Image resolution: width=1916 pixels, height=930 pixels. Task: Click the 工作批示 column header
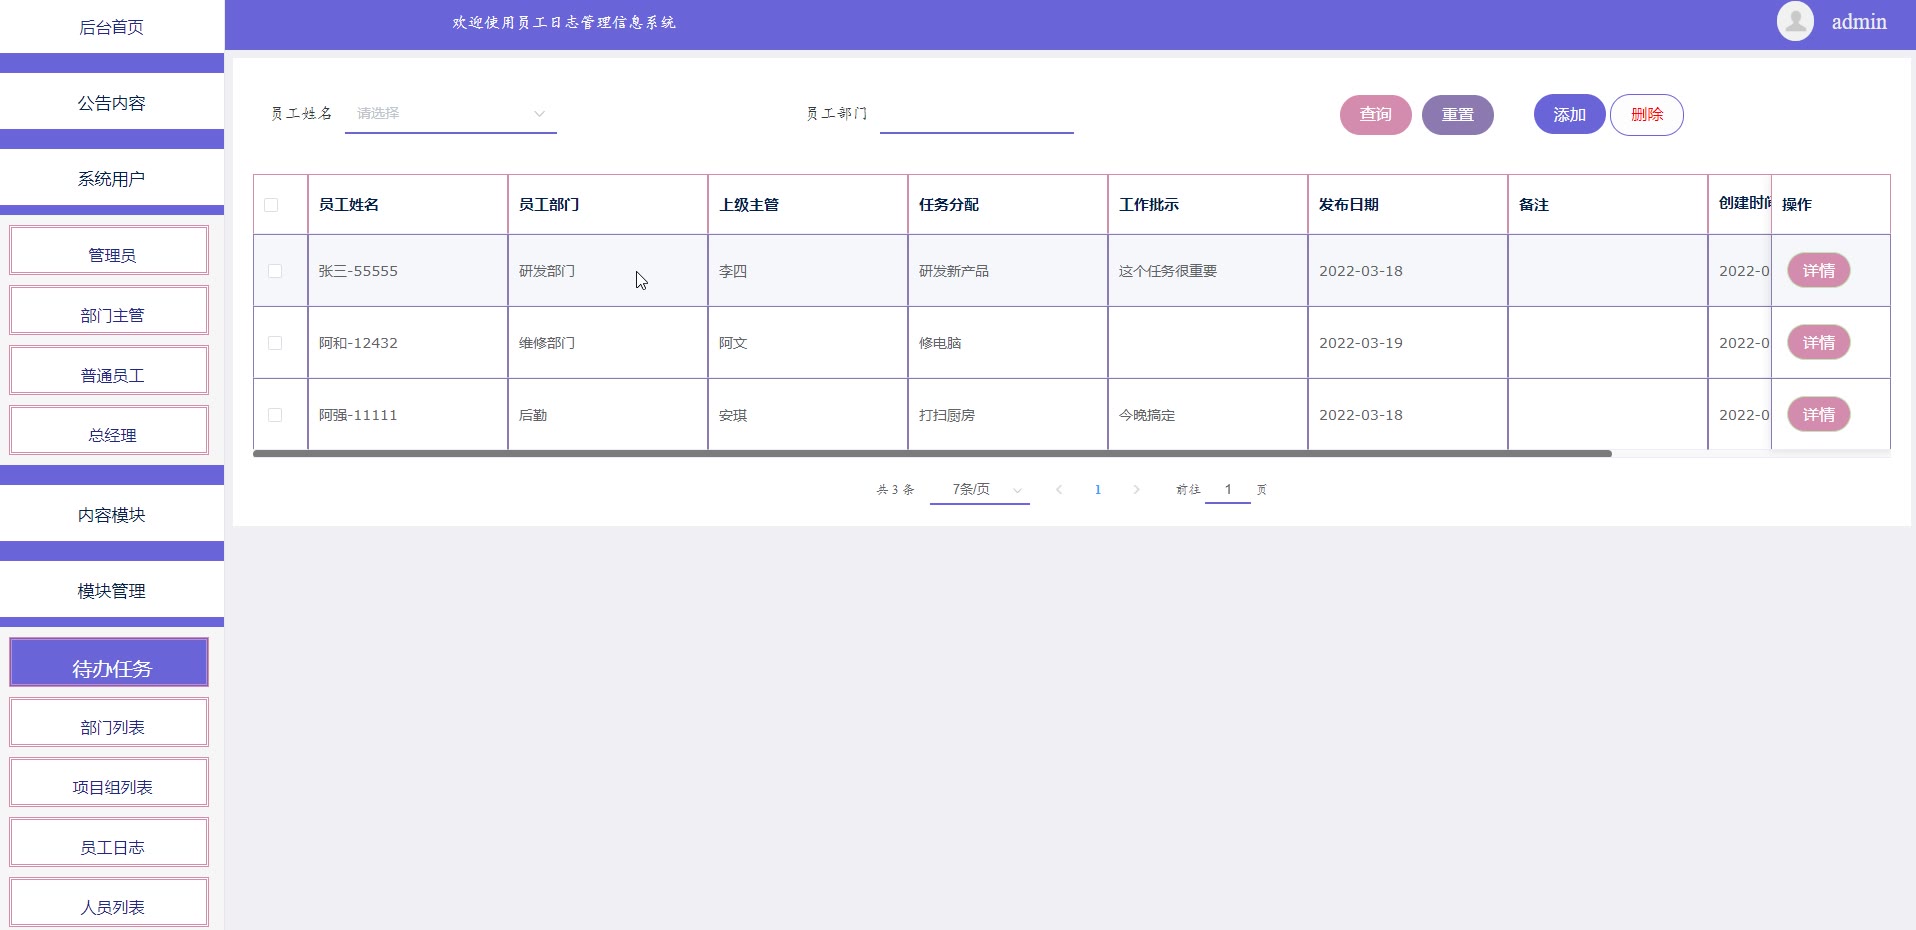click(1208, 205)
